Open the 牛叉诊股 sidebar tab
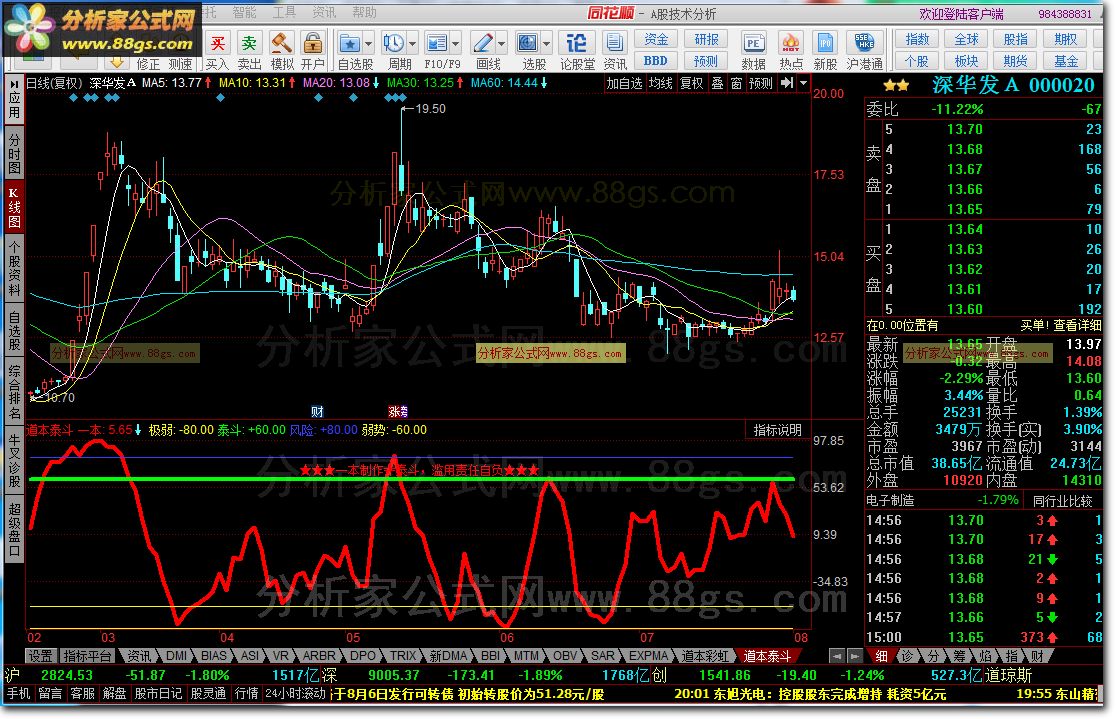The width and height of the screenshot is (1116, 719). tap(14, 461)
